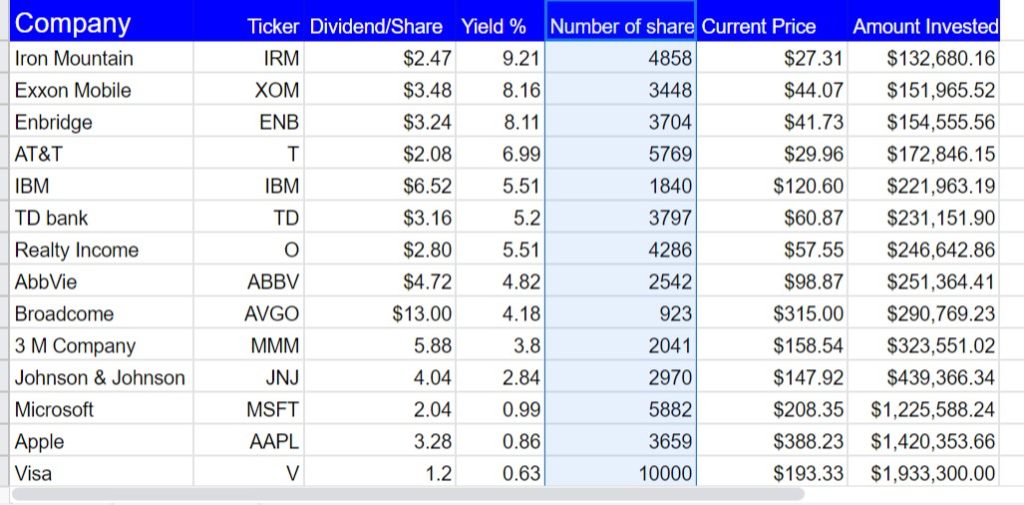Viewport: 1024px width, 505px height.
Task: Select the 4858 shares cell
Action: point(620,58)
